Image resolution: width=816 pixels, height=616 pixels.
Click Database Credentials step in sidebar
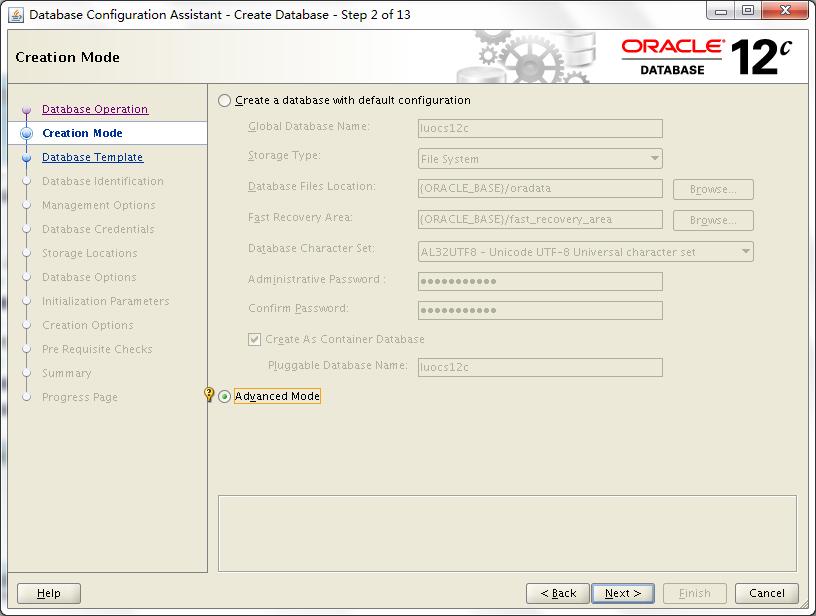tap(98, 229)
